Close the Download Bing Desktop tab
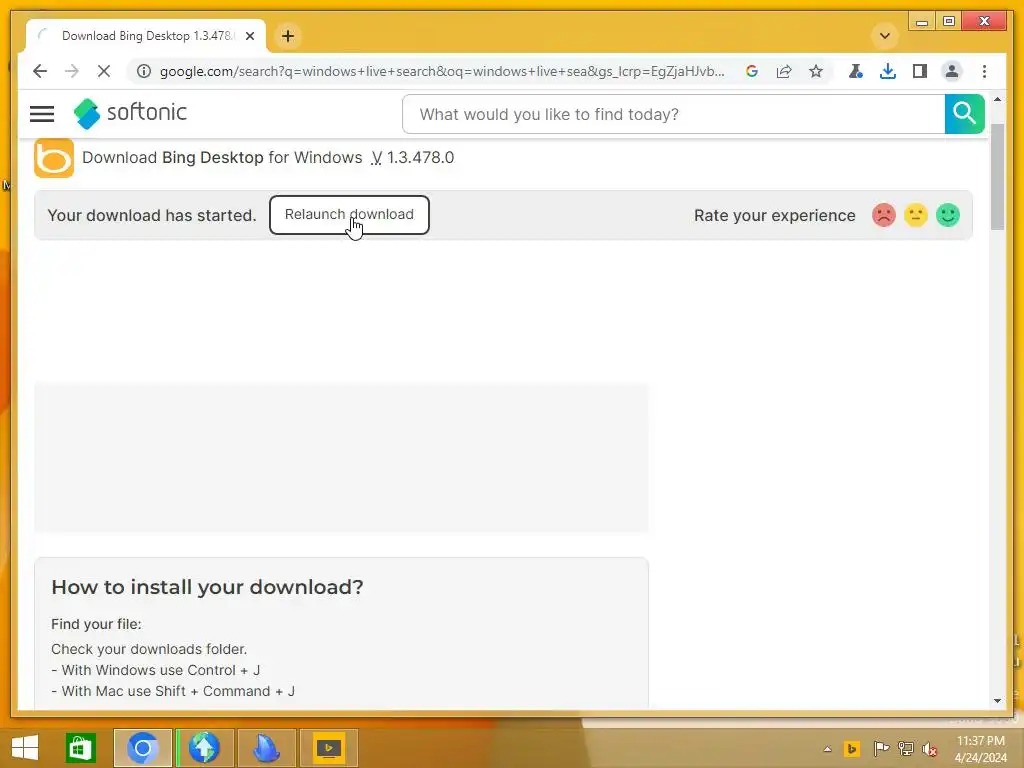The image size is (1024, 768). click(x=249, y=36)
